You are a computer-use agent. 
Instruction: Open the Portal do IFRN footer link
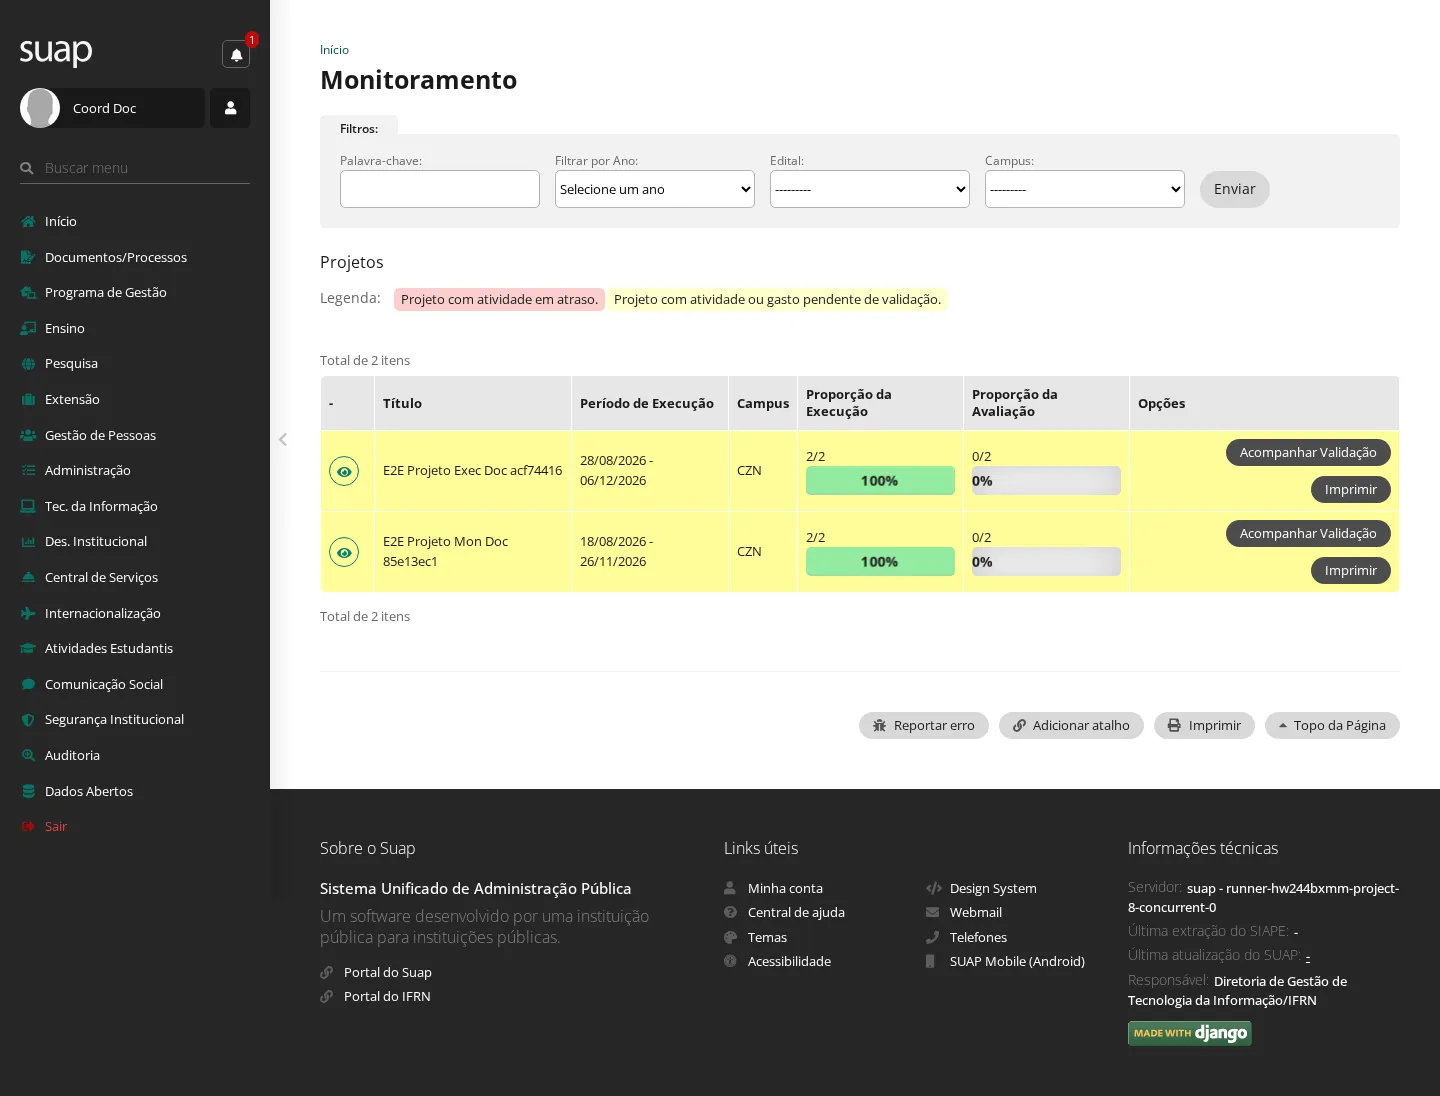(387, 996)
